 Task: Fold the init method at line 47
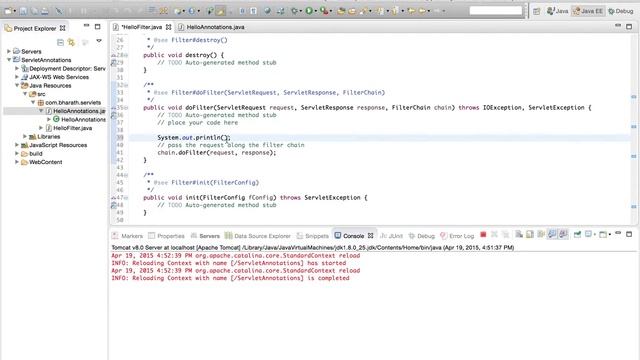(x=126, y=198)
